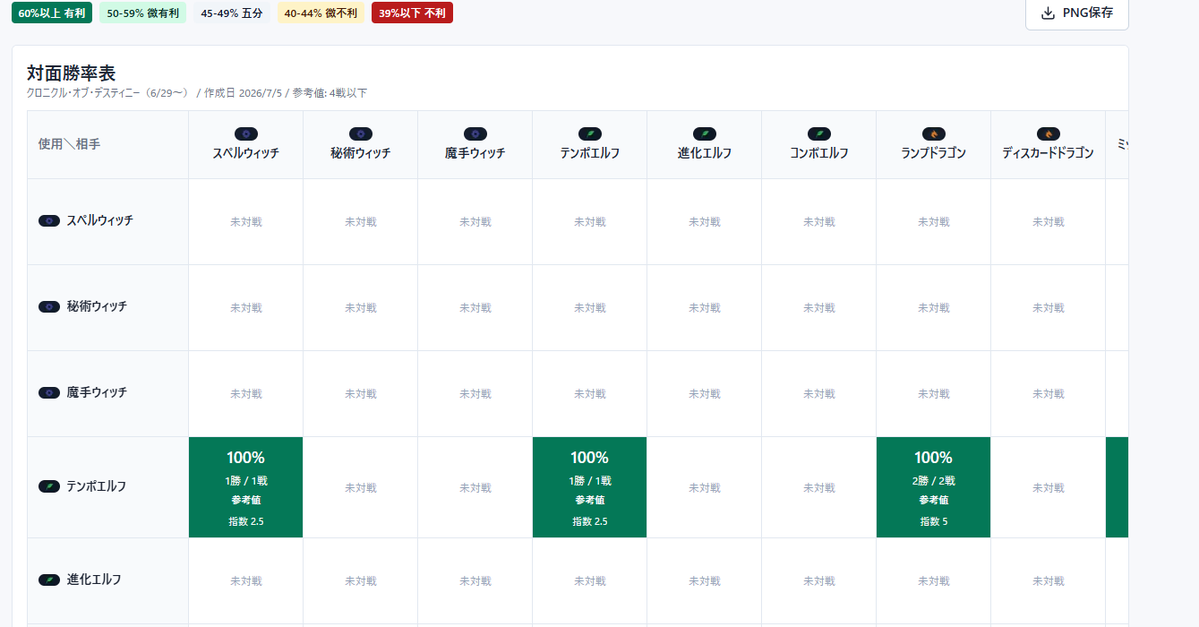1199x627 pixels.
Task: Click the 魔手ウィッチ row icon
Action: [x=49, y=393]
